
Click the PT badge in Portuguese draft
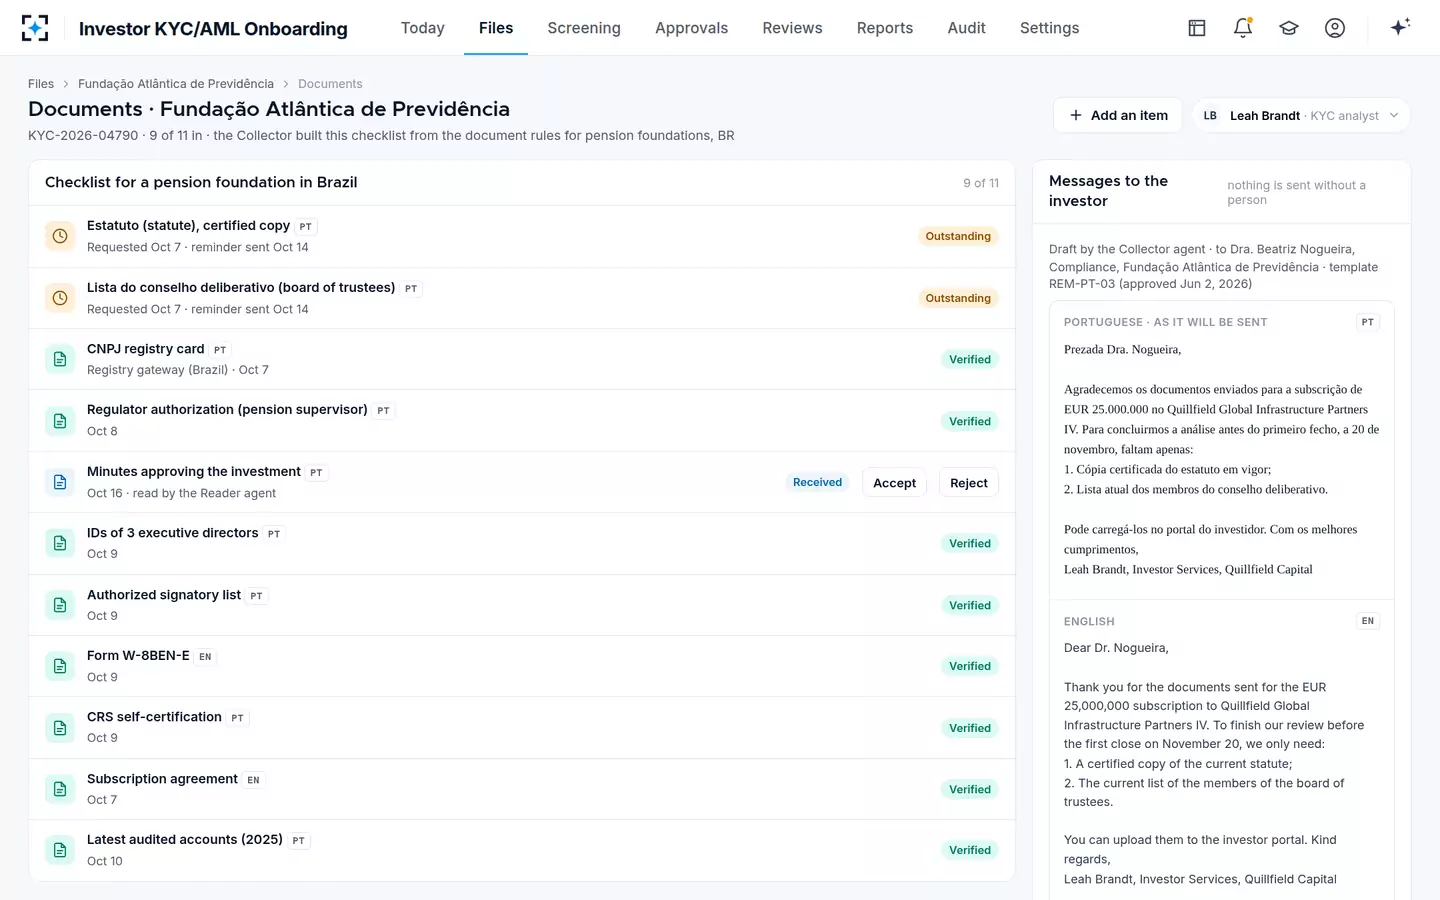point(1367,322)
